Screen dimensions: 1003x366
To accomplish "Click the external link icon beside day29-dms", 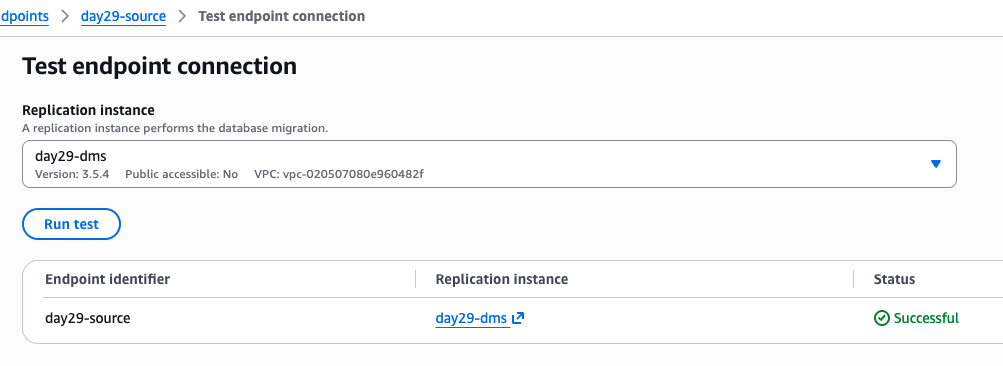I will click(x=518, y=318).
